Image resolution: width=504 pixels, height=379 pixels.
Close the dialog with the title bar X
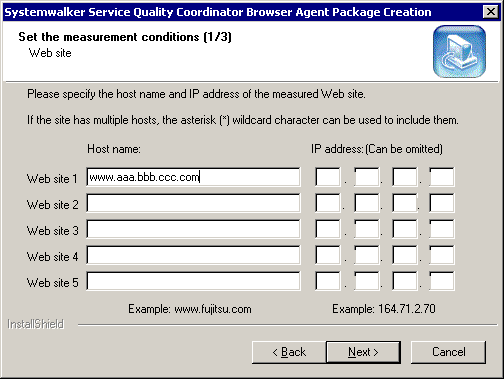491,12
